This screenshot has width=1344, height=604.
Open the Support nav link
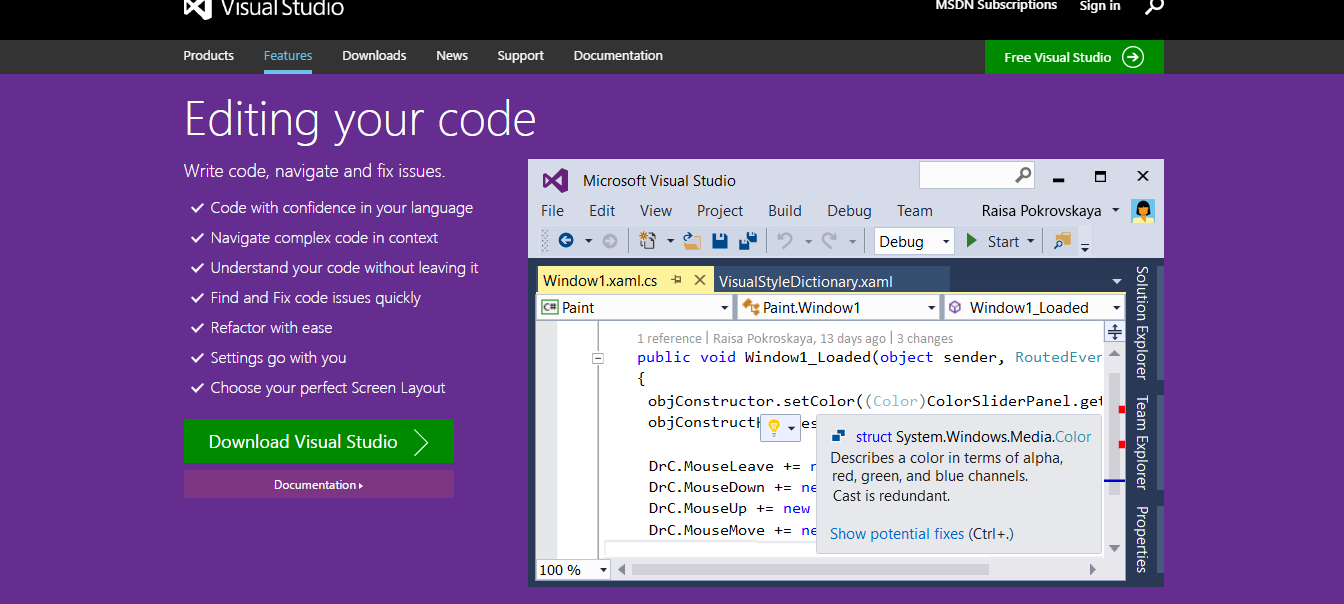coord(521,56)
